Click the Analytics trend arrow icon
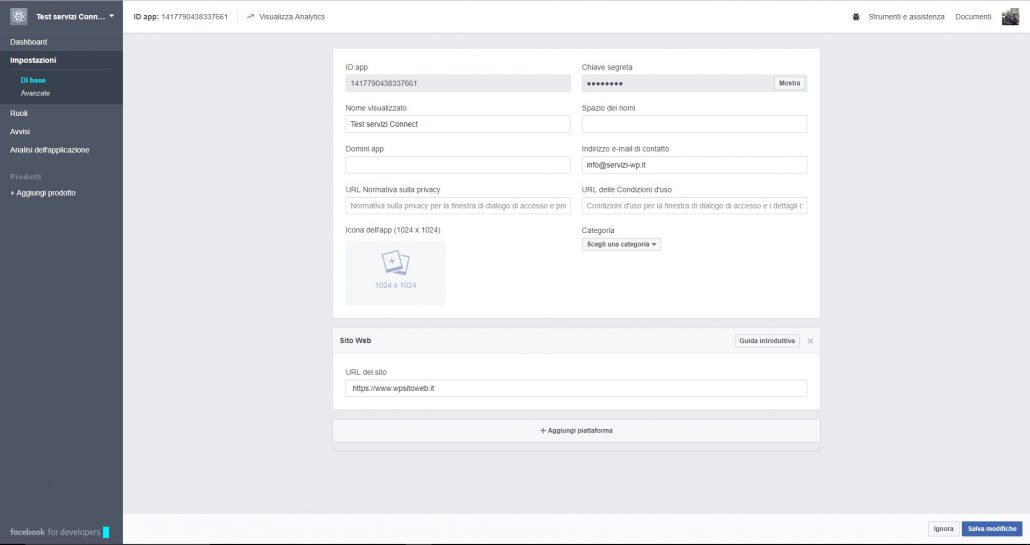The height and width of the screenshot is (545, 1030). click(250, 17)
